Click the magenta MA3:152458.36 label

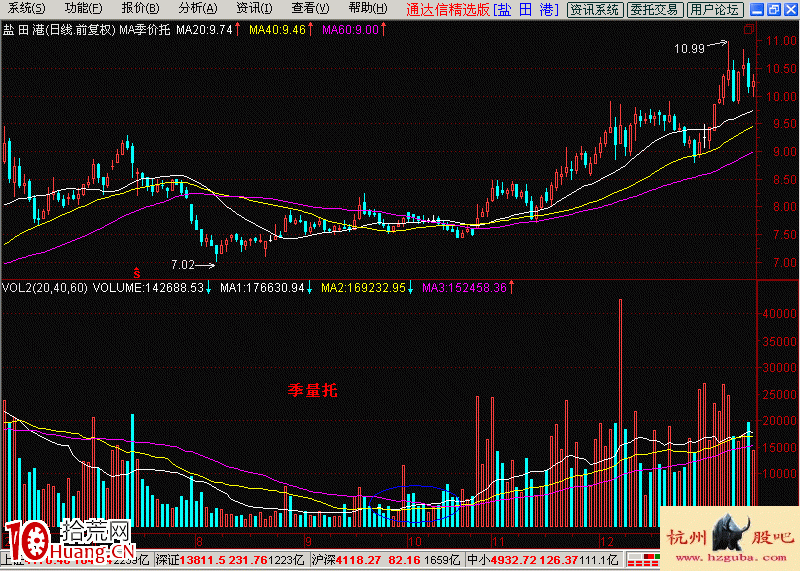tap(464, 288)
